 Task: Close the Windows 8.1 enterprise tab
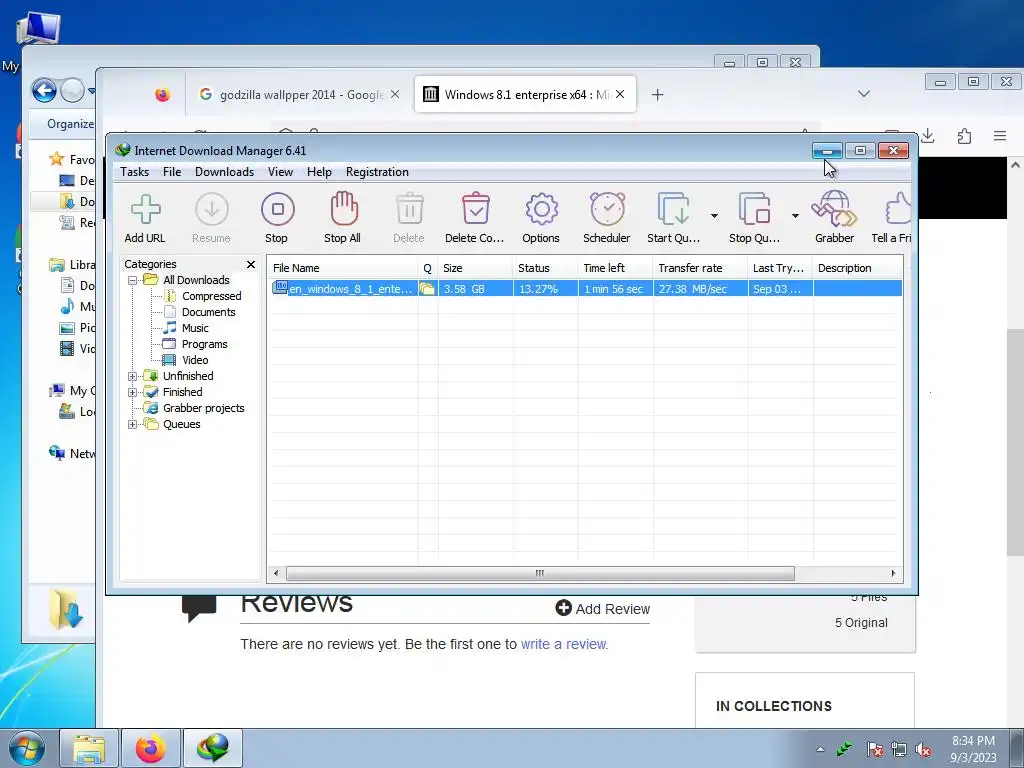pos(620,95)
